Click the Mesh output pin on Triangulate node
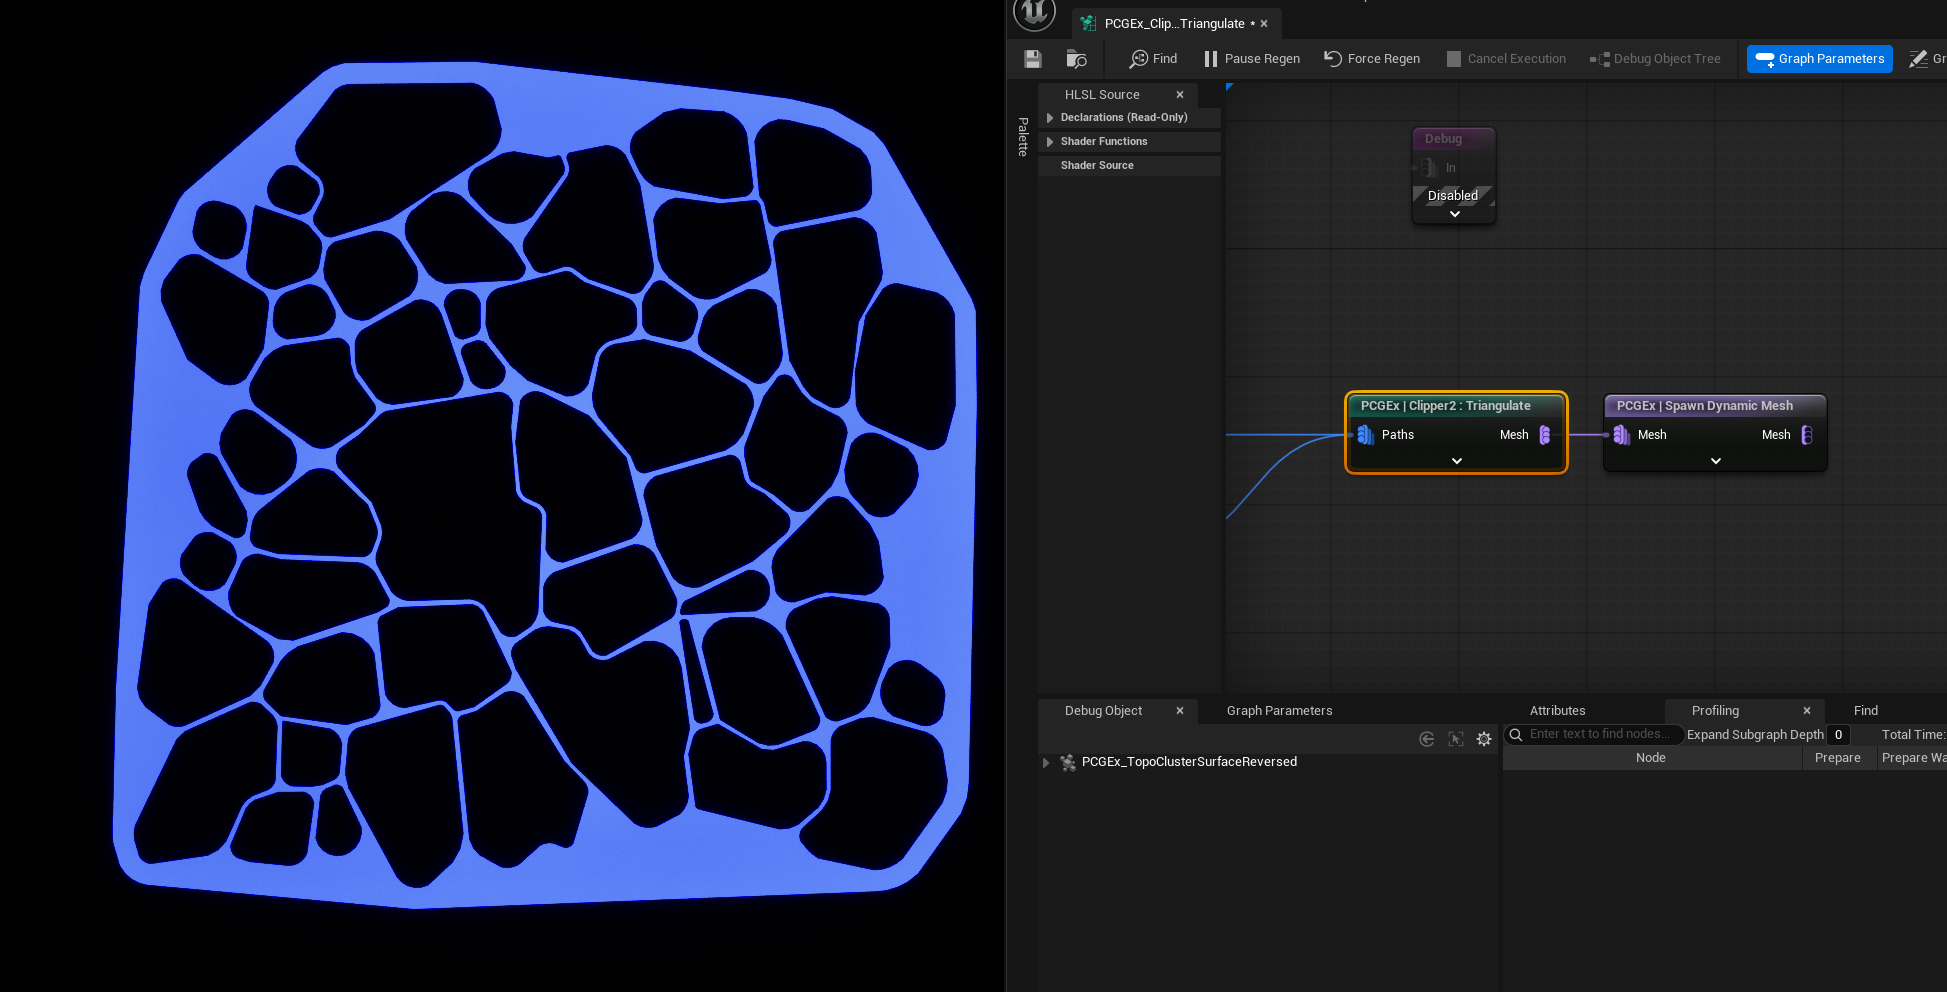Image resolution: width=1947 pixels, height=992 pixels. 1544,435
